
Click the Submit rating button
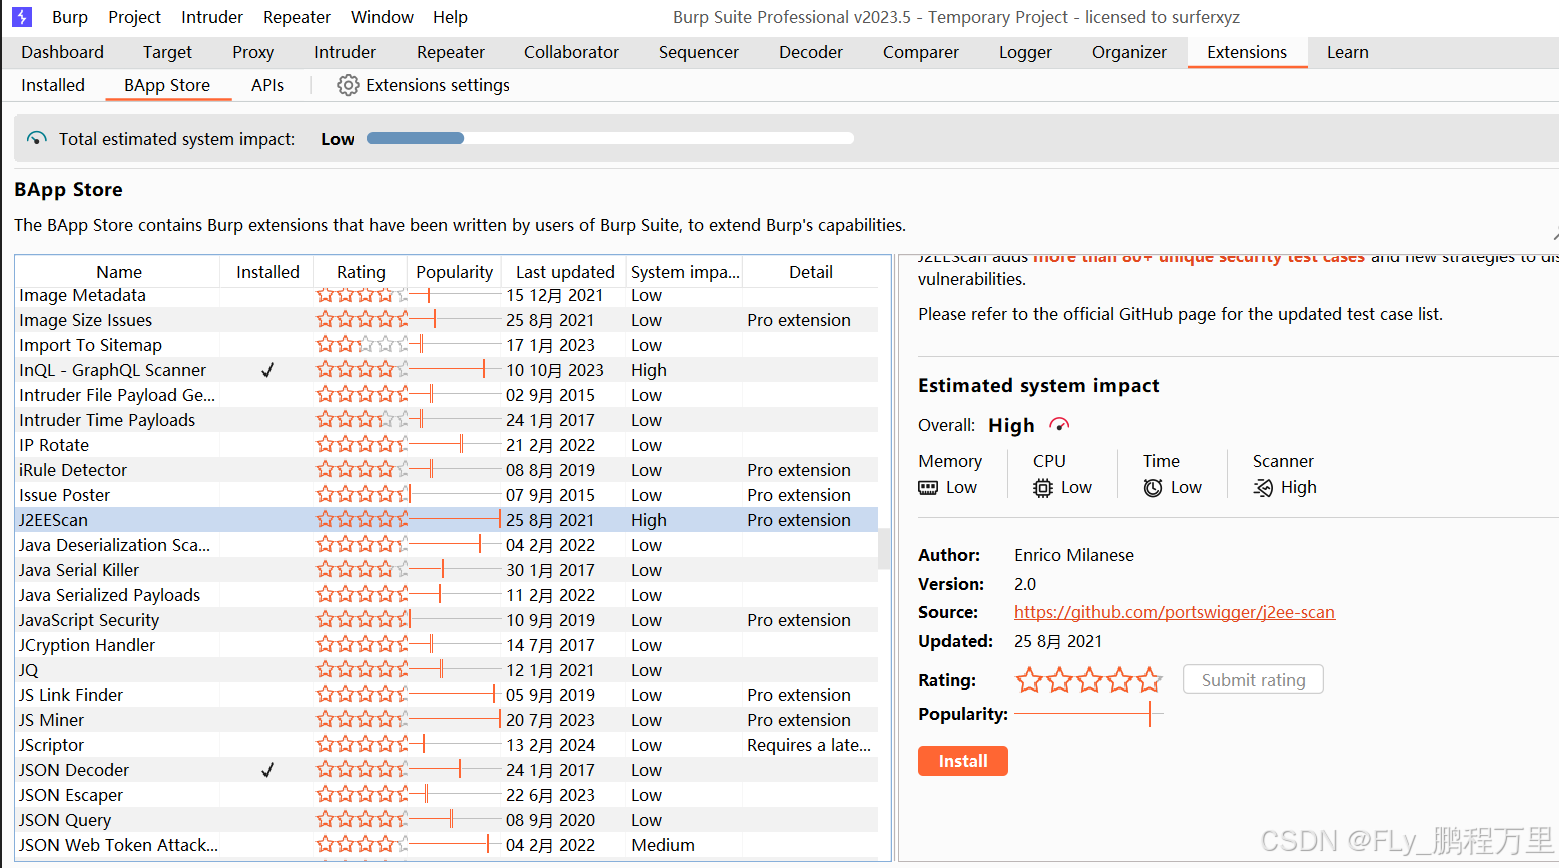click(1253, 680)
